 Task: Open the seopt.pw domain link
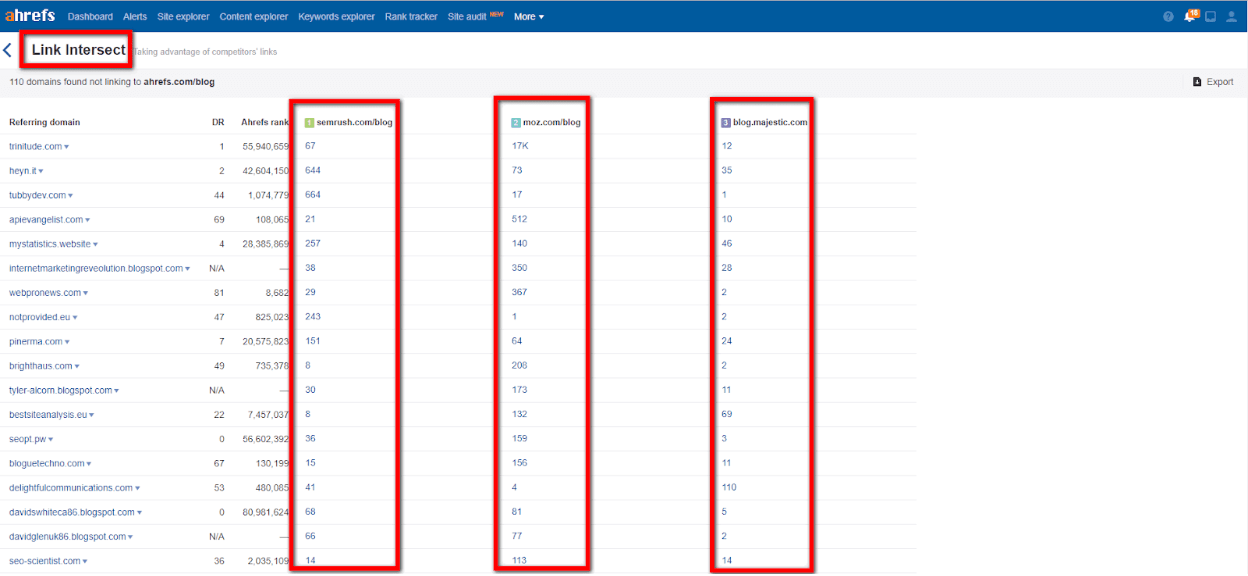pos(27,439)
